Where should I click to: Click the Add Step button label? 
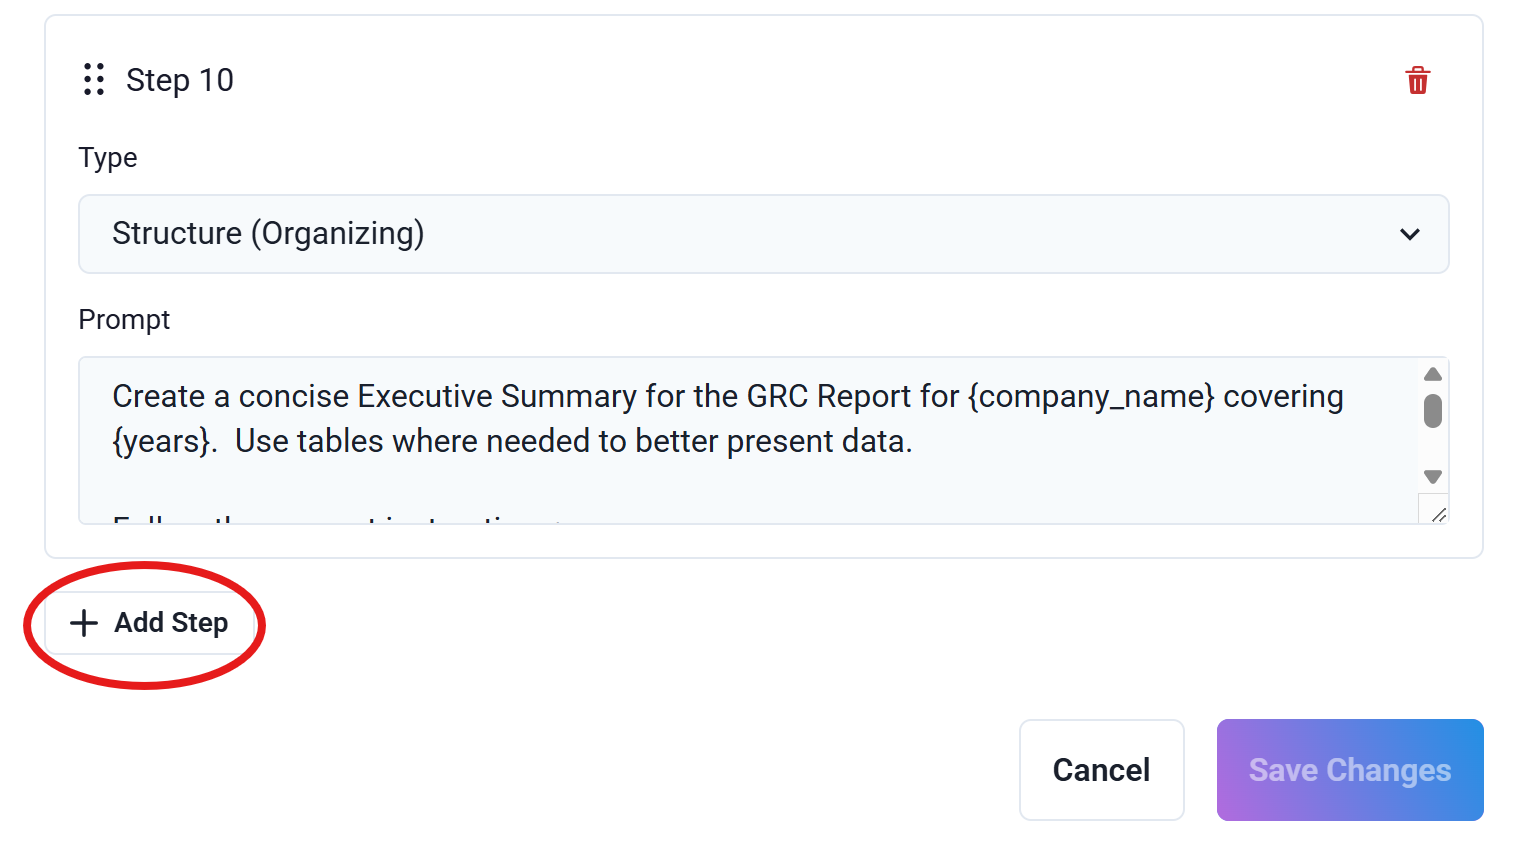[171, 622]
